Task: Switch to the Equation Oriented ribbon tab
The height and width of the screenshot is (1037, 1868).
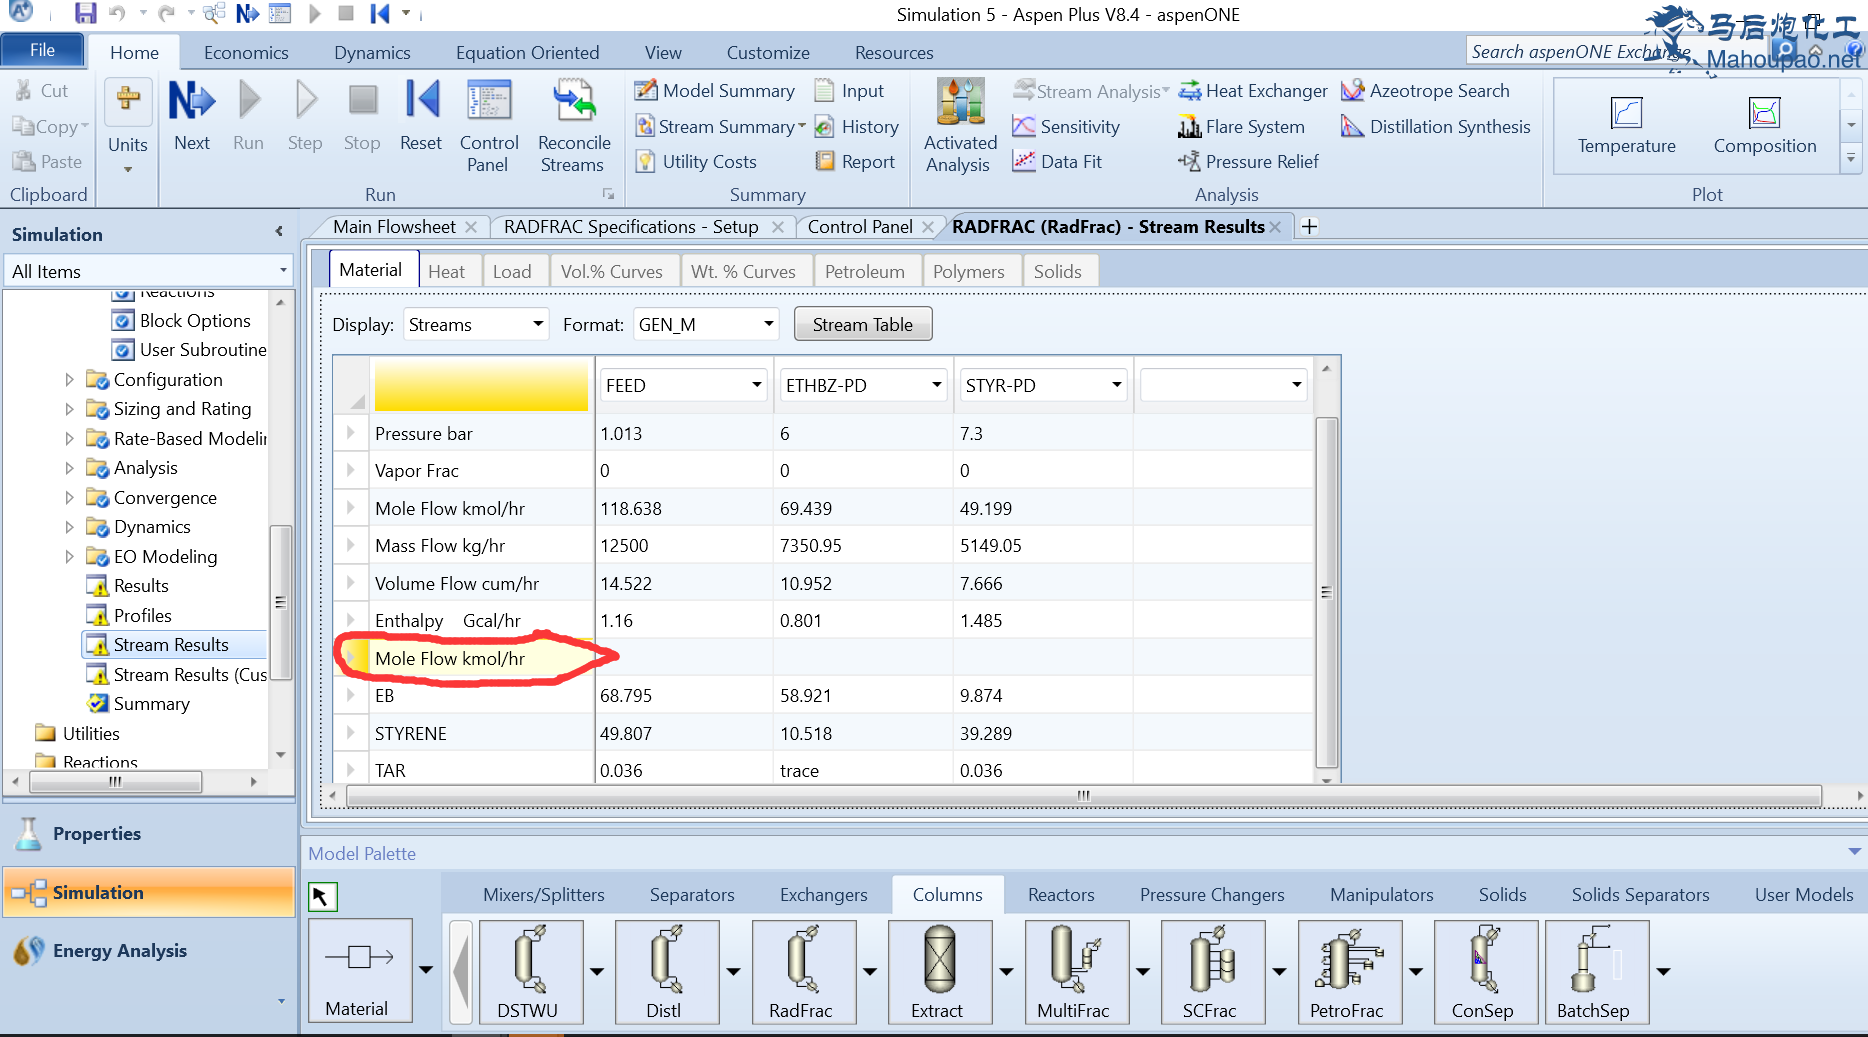Action: click(x=527, y=53)
